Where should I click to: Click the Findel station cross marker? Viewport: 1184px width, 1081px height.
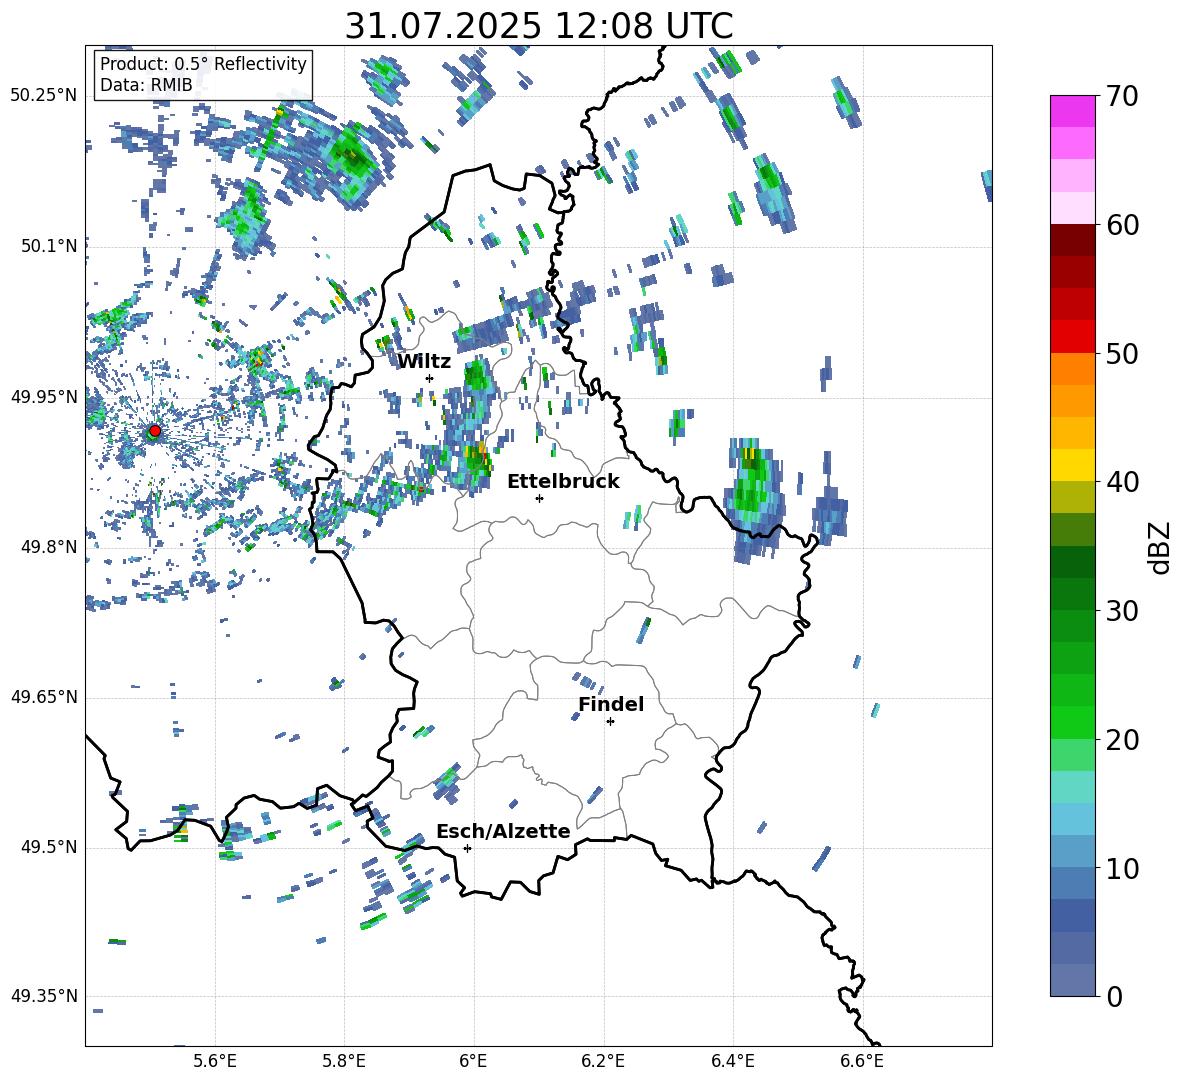click(610, 722)
